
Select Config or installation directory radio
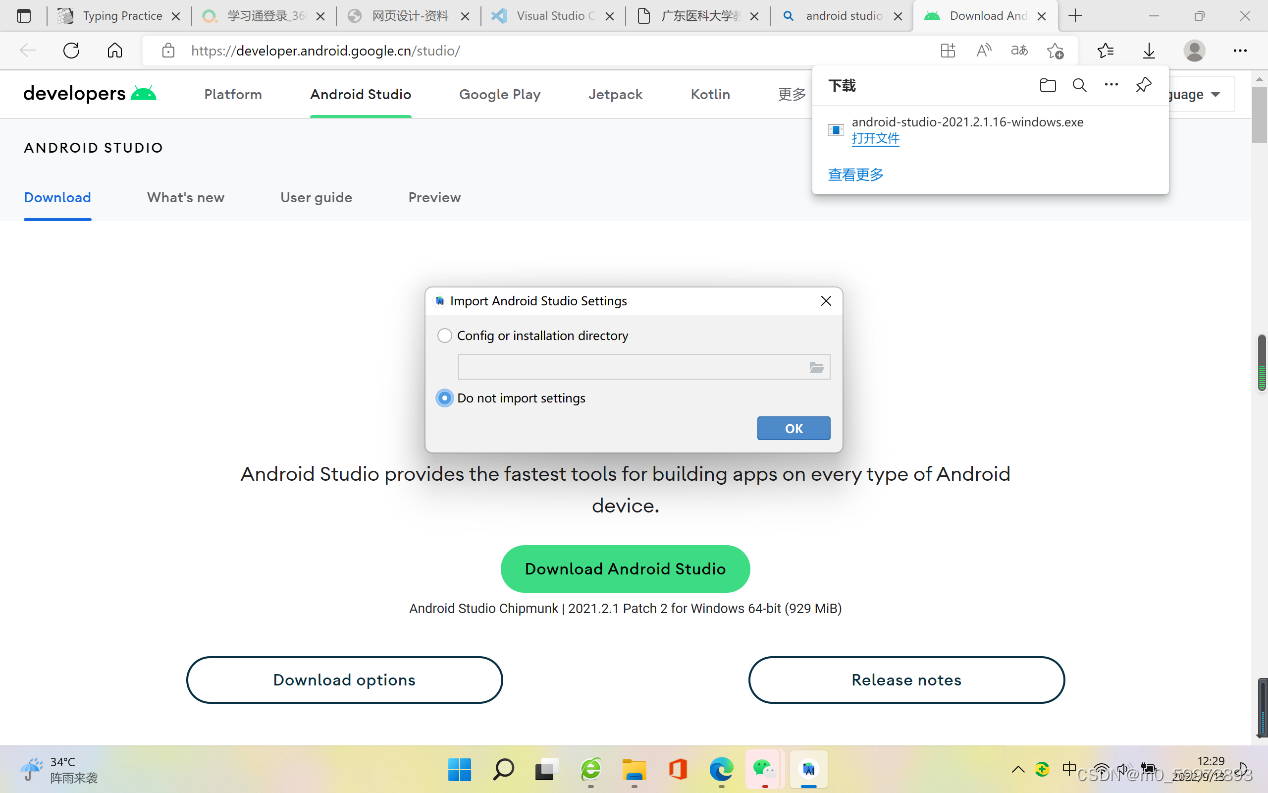pos(445,336)
